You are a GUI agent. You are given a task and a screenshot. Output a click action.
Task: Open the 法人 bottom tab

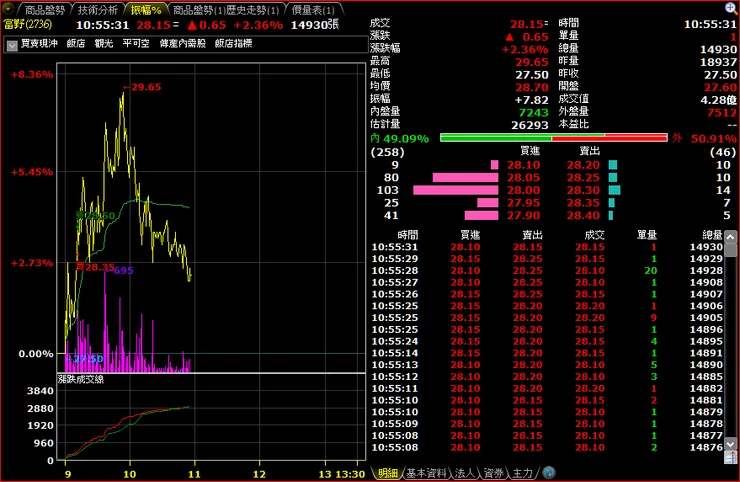[x=464, y=473]
